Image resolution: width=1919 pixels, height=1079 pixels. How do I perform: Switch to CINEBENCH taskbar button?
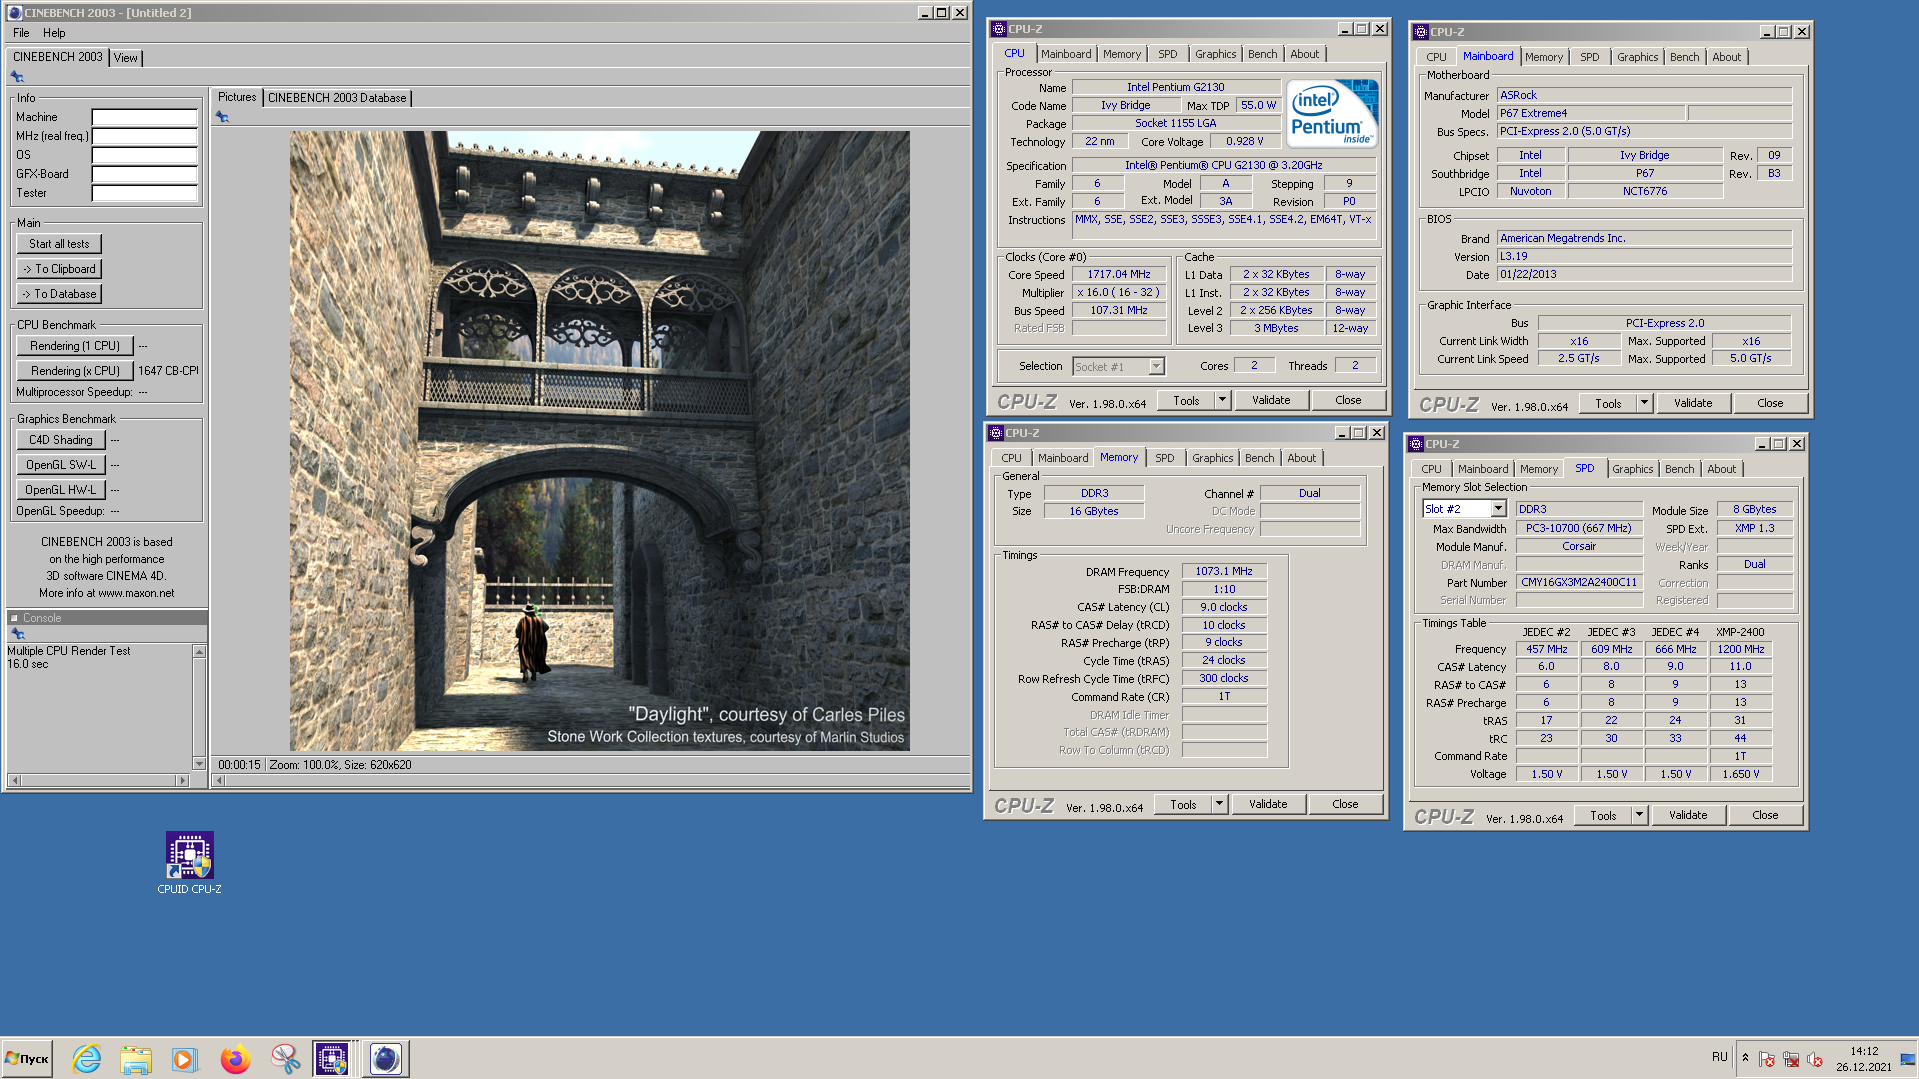tap(385, 1058)
